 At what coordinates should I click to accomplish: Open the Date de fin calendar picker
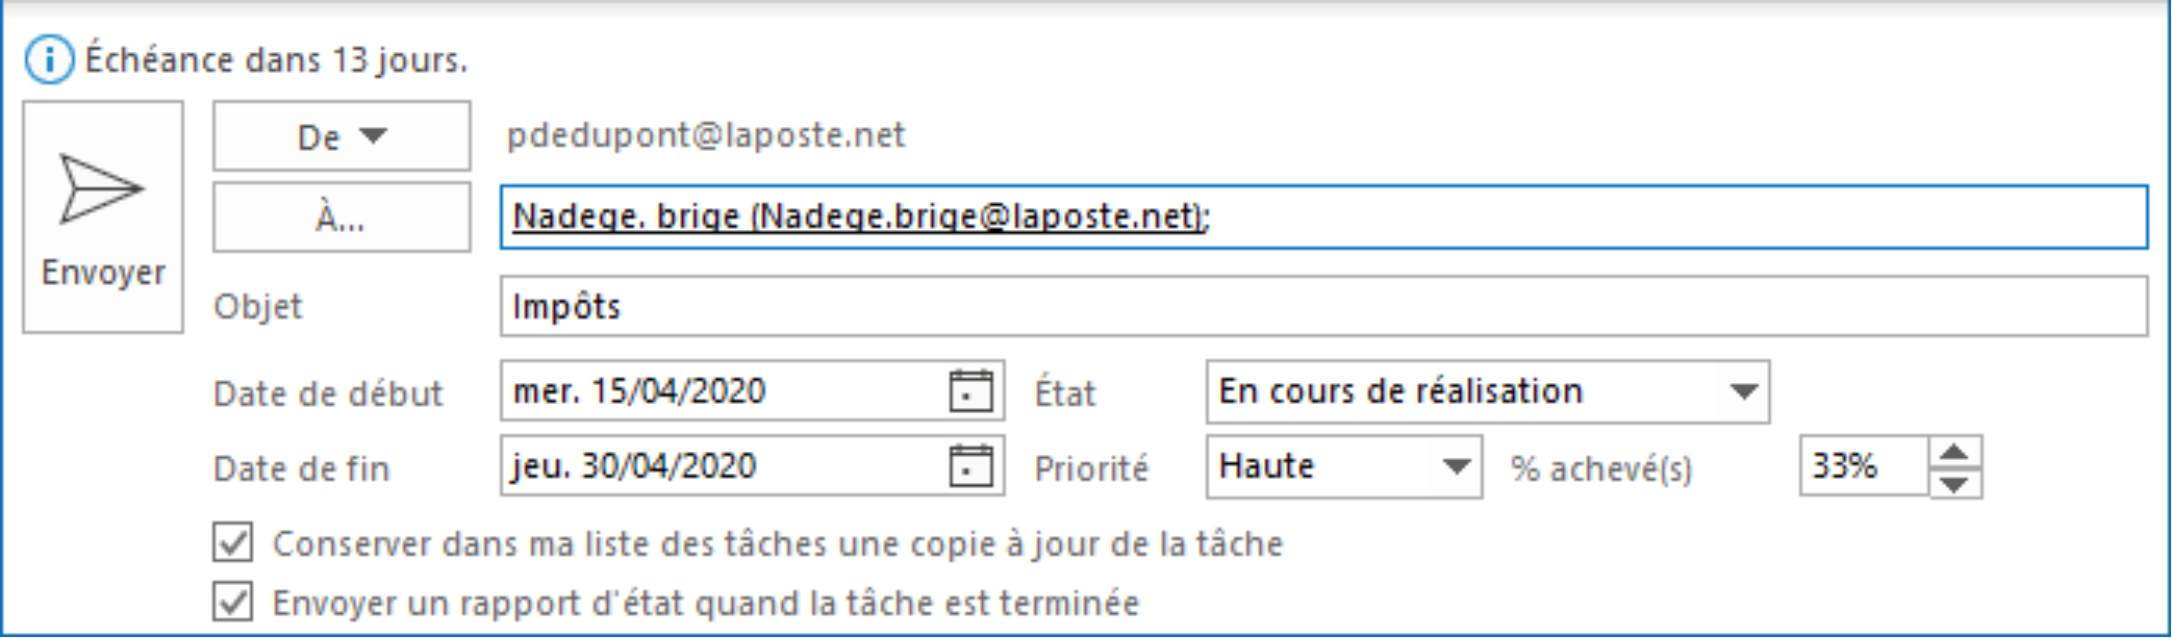pos(970,466)
